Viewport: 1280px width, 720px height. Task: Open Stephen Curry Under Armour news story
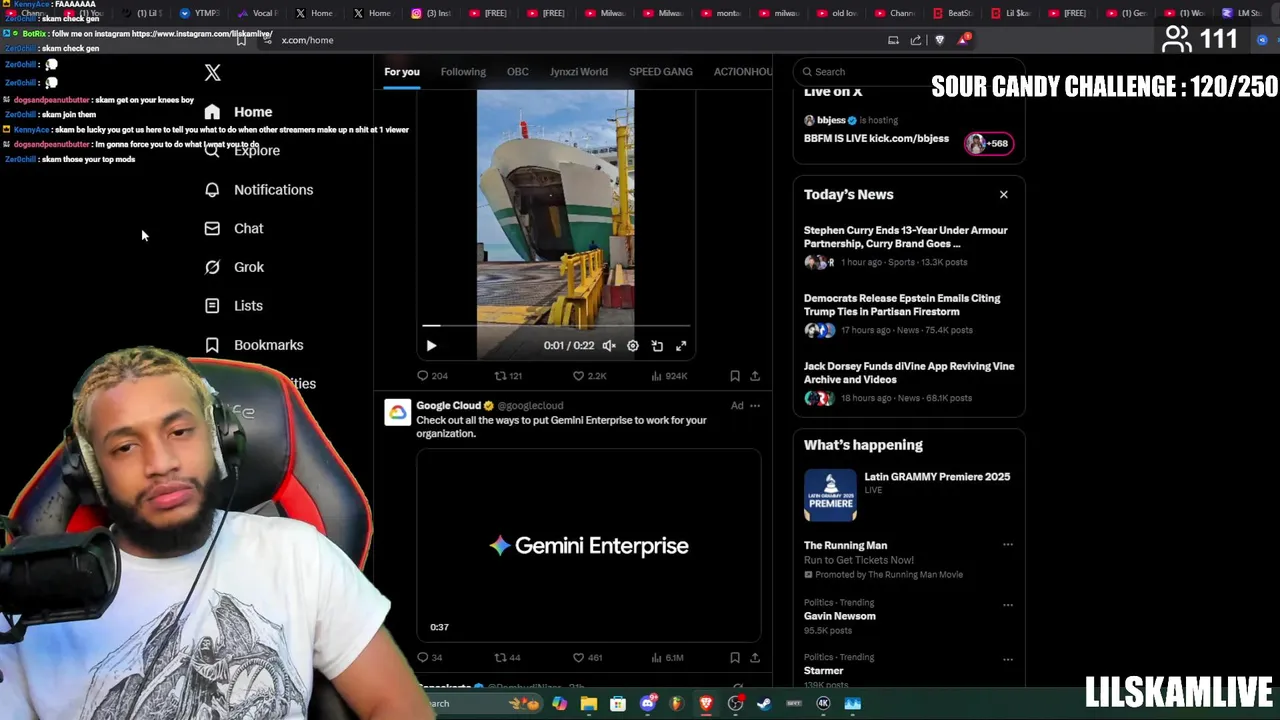coord(909,248)
